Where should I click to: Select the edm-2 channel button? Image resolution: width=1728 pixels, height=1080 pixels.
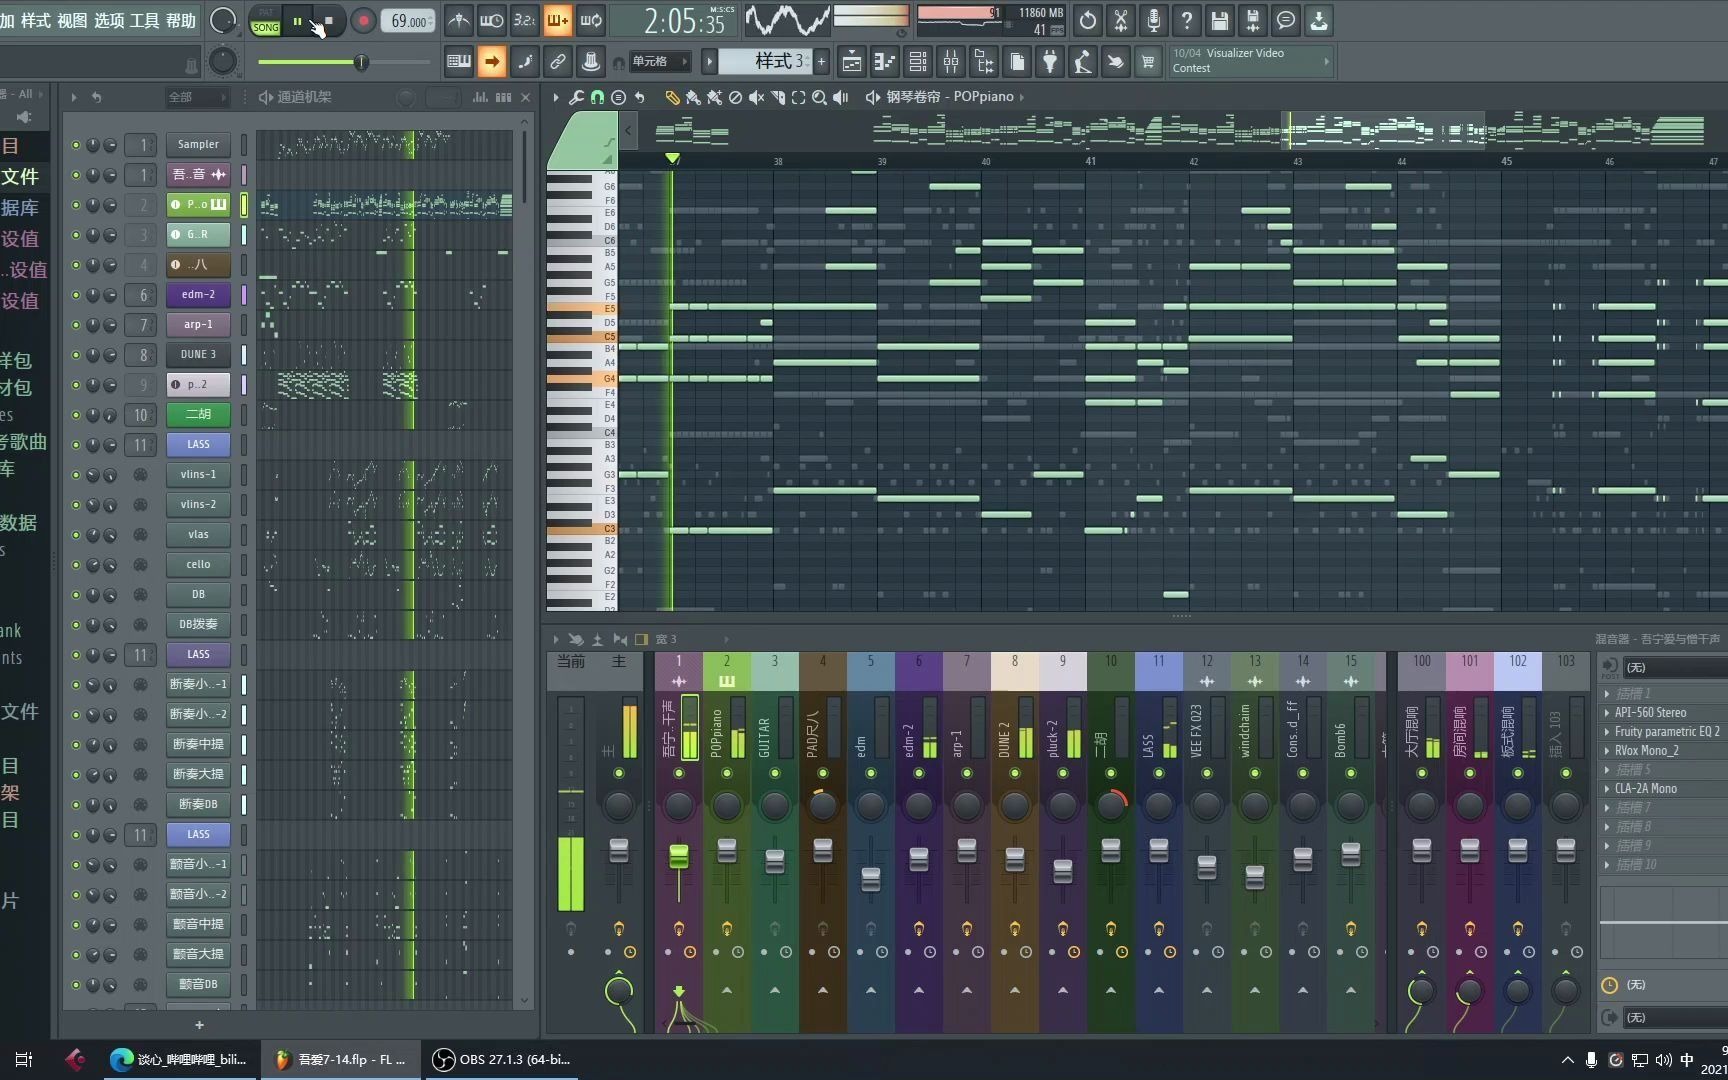pyautogui.click(x=198, y=294)
